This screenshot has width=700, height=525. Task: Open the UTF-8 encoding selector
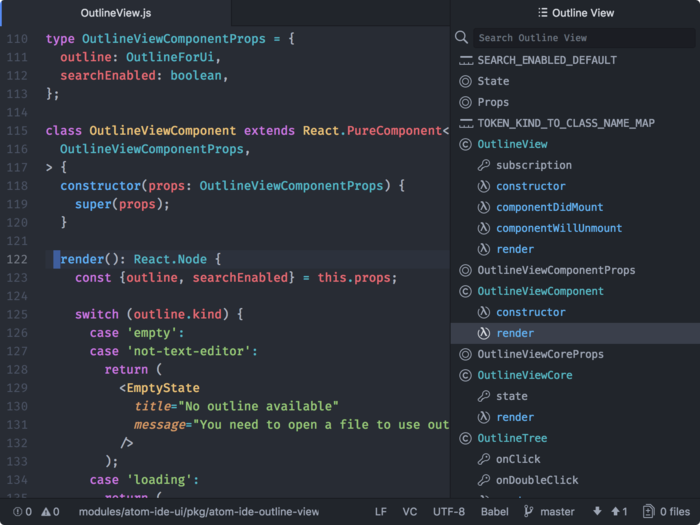pyautogui.click(x=449, y=512)
